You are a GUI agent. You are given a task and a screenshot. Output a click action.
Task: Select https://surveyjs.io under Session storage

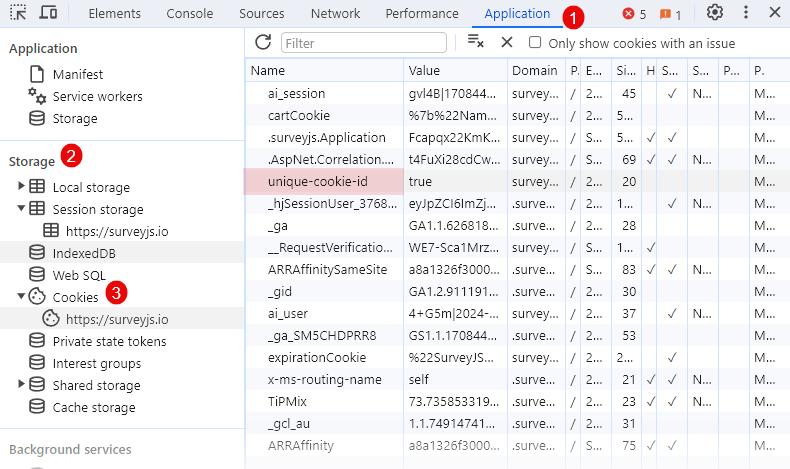(117, 231)
